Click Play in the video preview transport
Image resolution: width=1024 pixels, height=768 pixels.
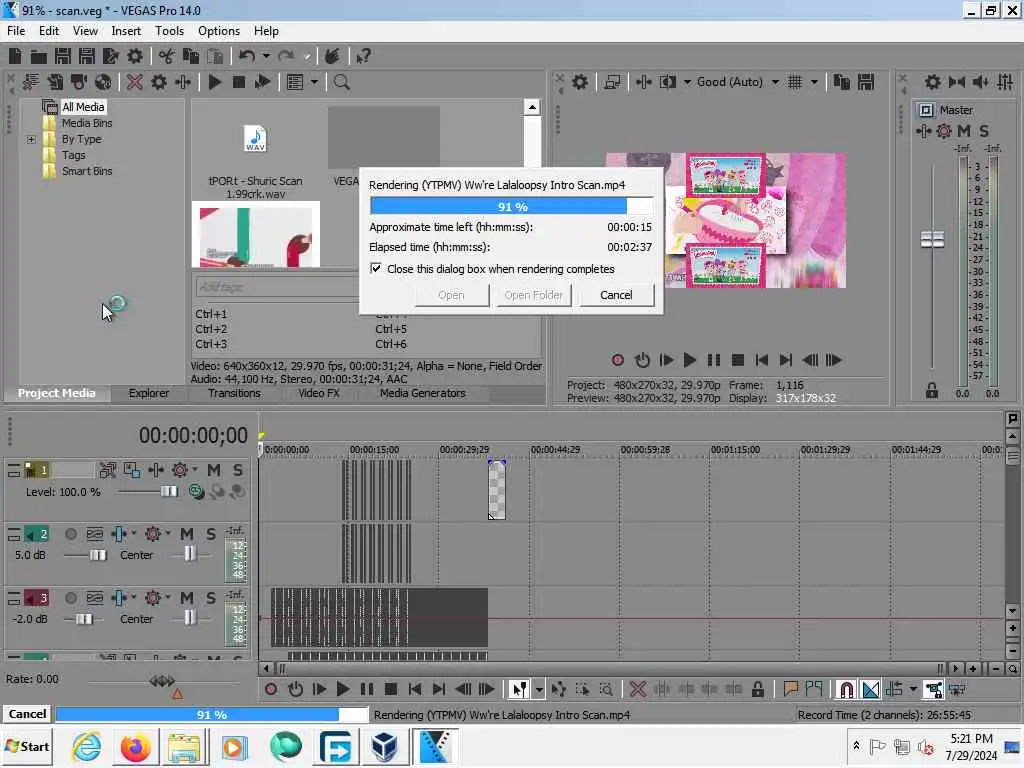point(690,360)
